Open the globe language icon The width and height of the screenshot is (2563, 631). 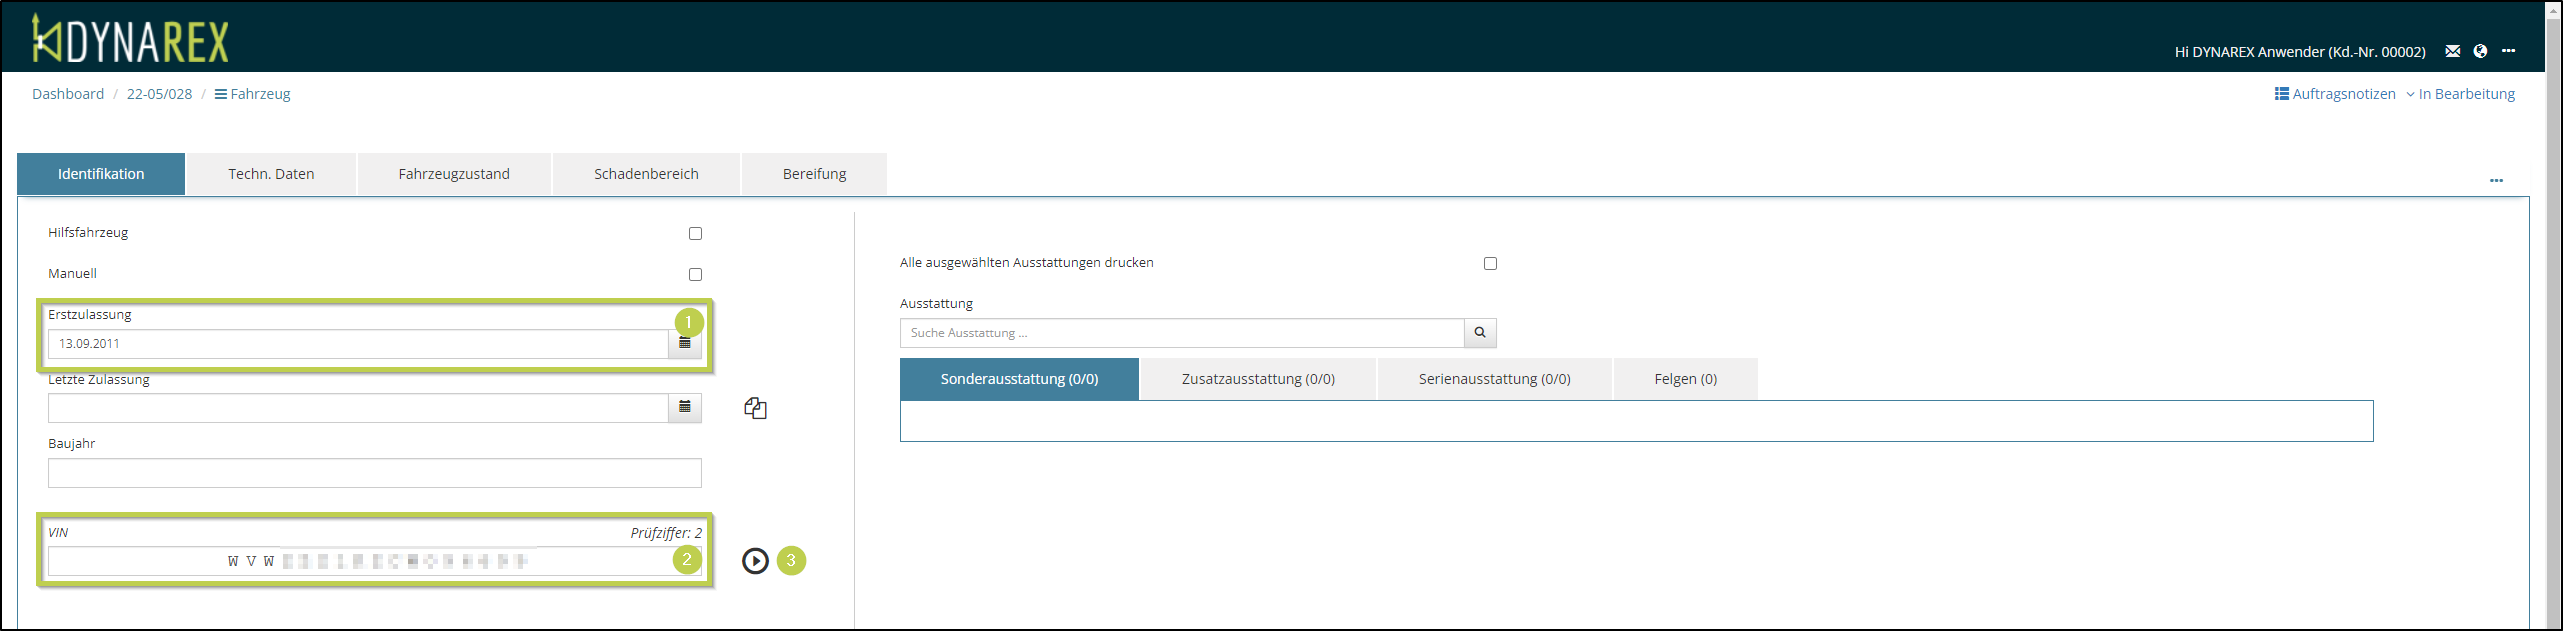click(x=2480, y=51)
